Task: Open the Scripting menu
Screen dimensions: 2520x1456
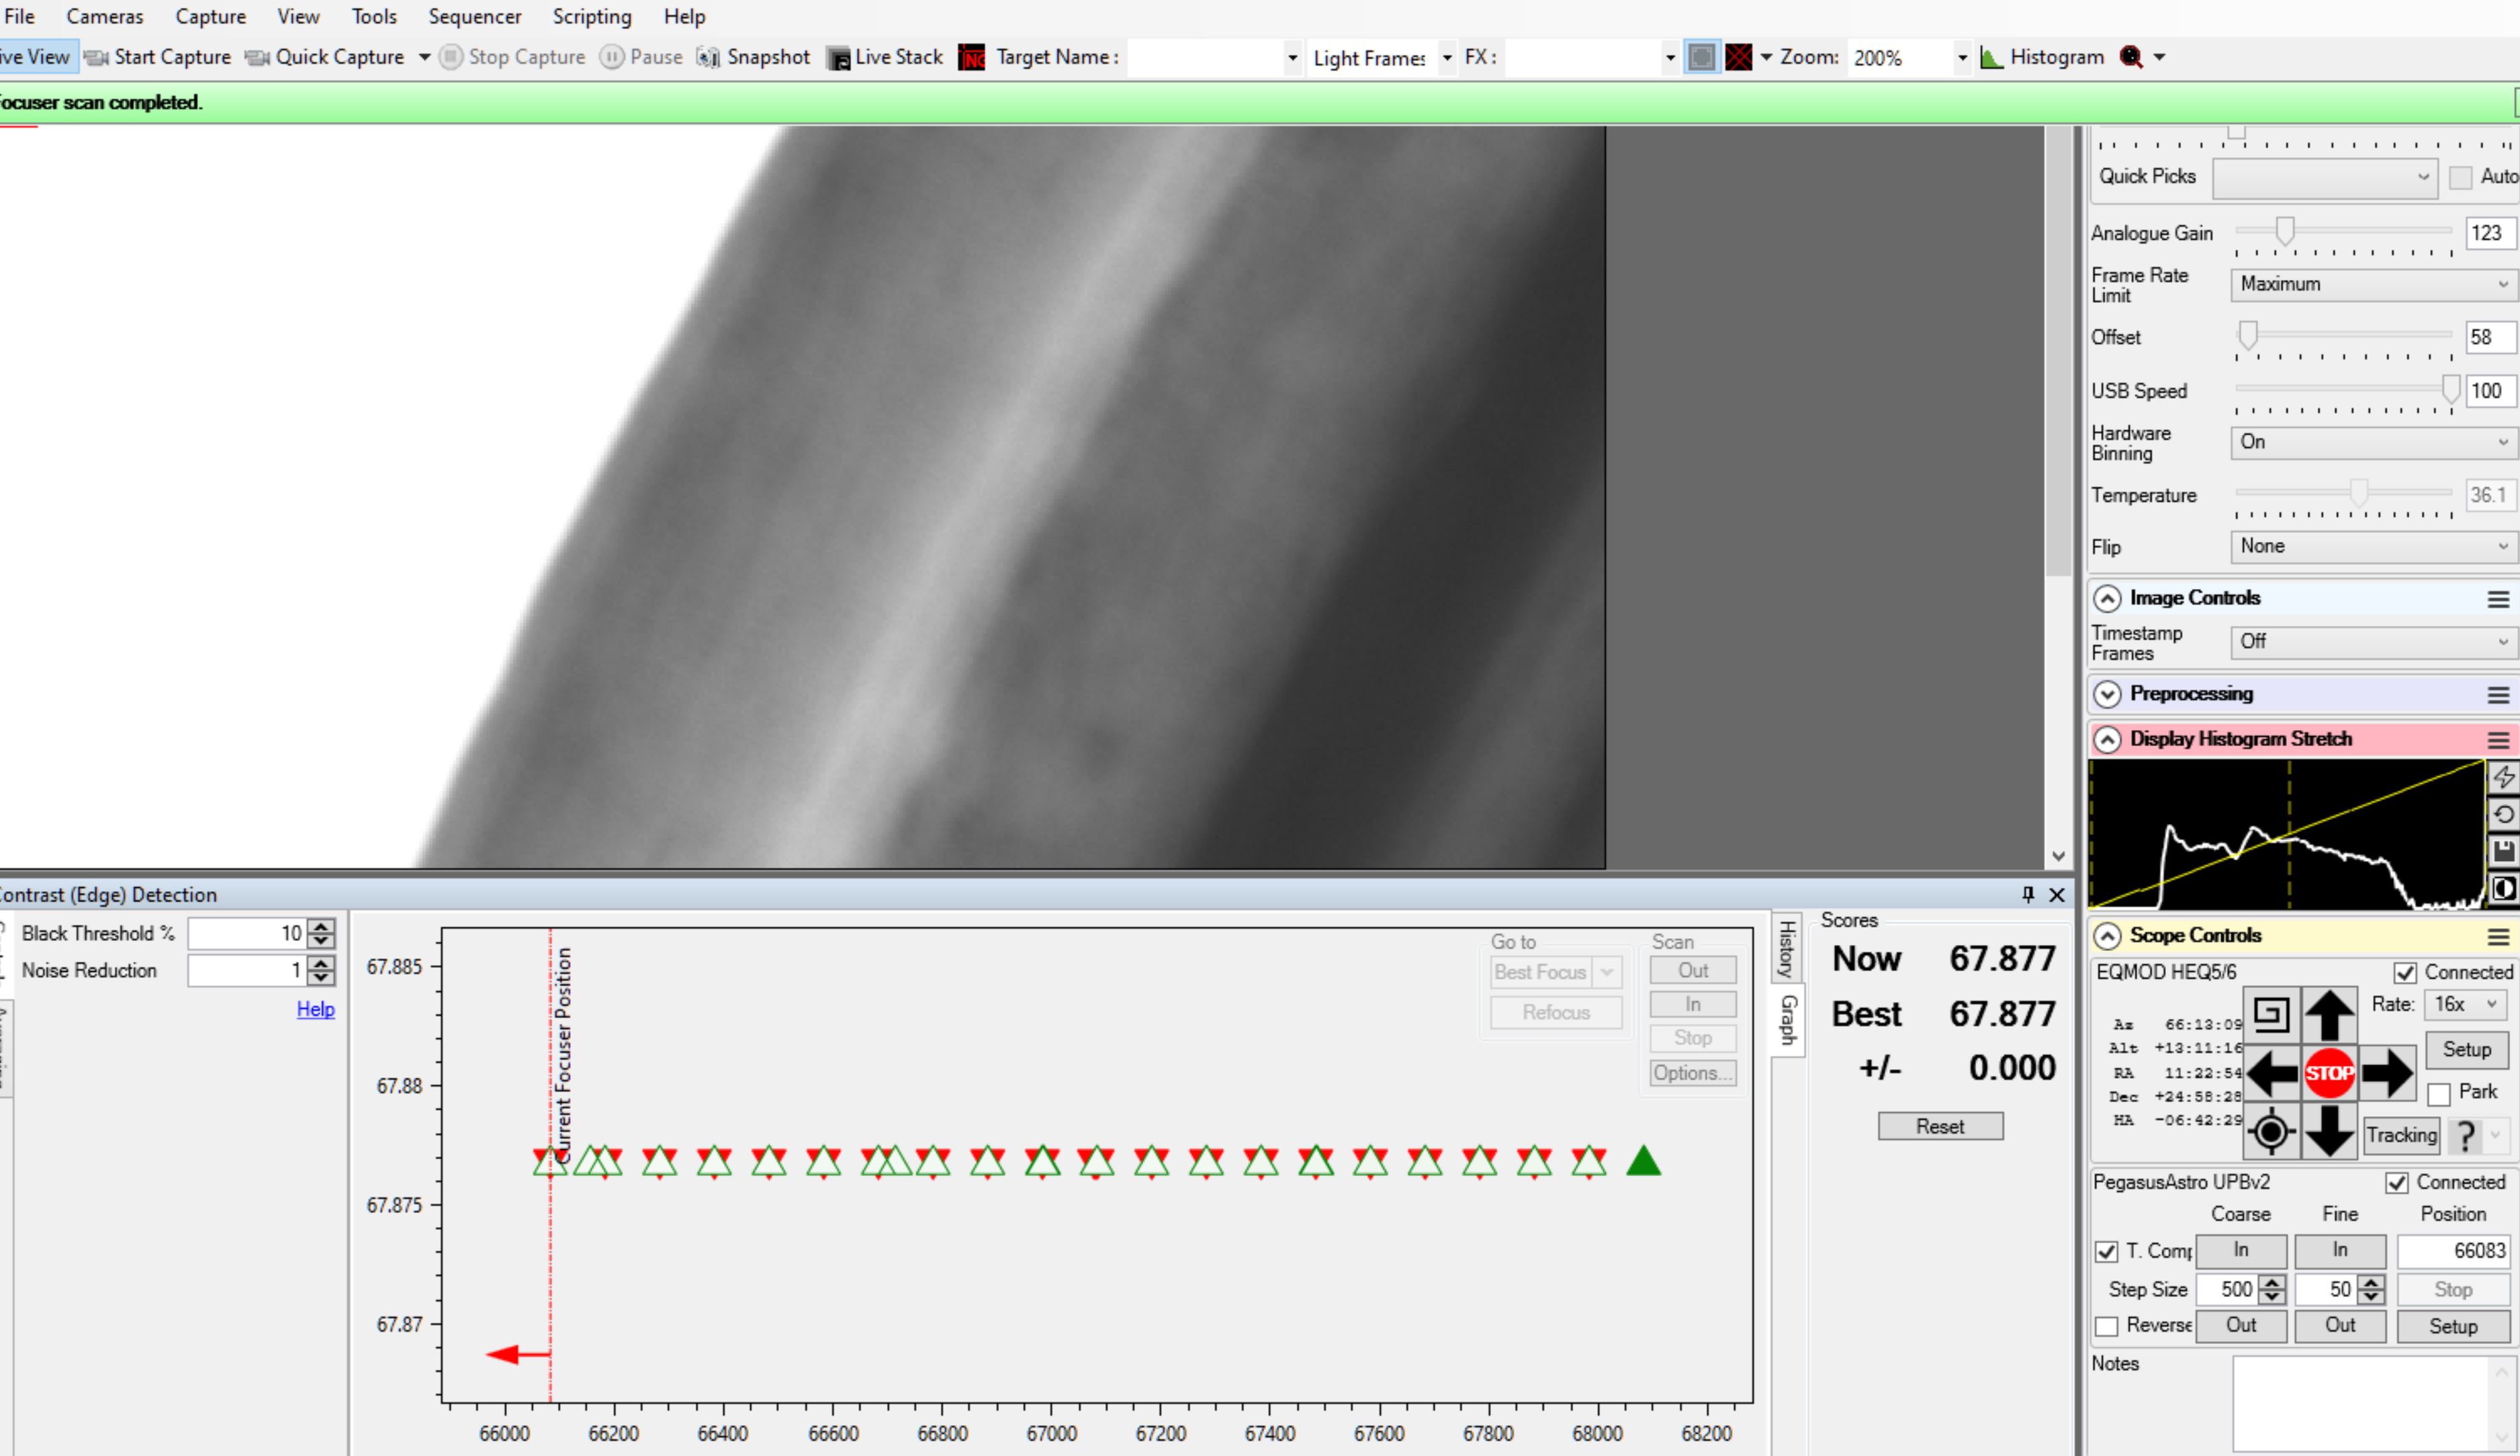Action: (592, 16)
